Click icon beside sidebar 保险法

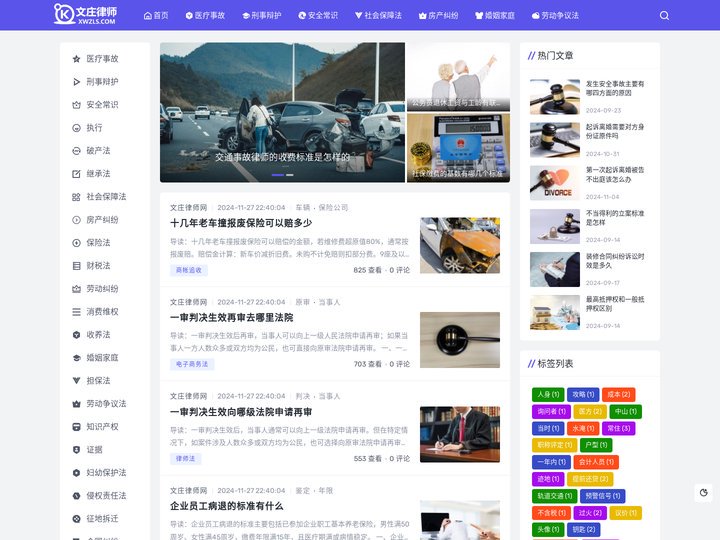[x=76, y=243]
